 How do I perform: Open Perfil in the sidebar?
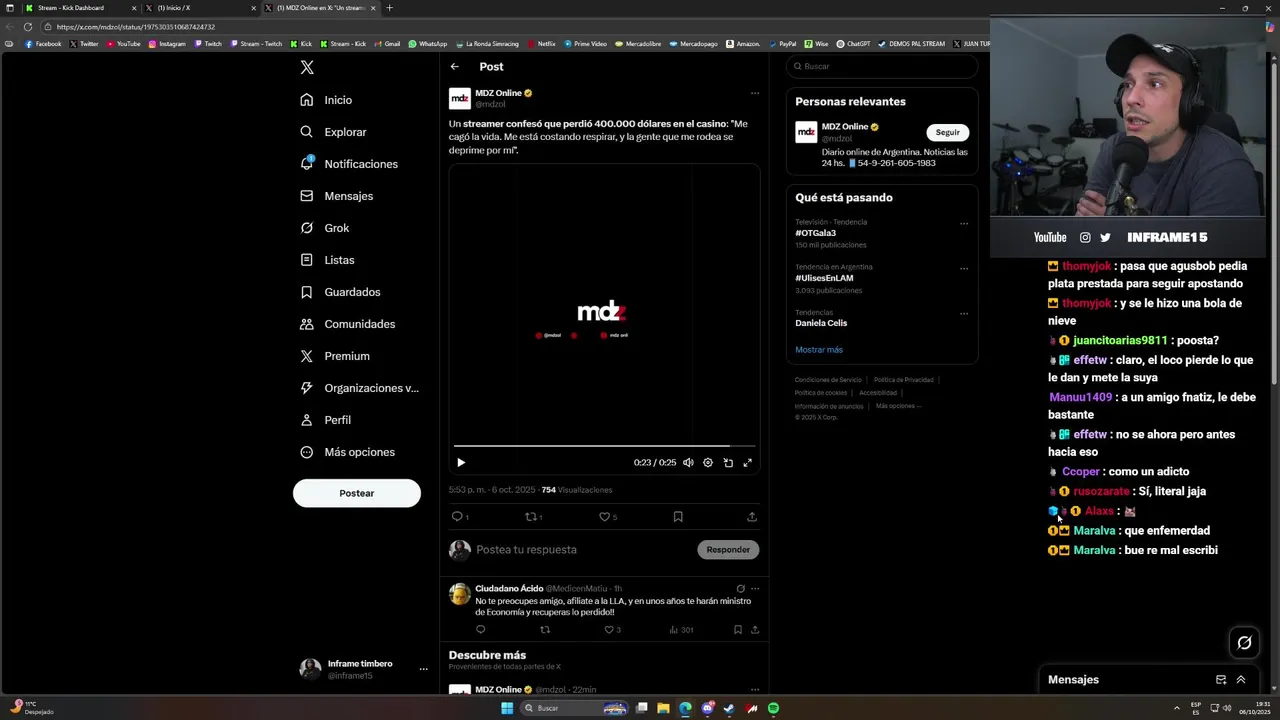pos(325,420)
